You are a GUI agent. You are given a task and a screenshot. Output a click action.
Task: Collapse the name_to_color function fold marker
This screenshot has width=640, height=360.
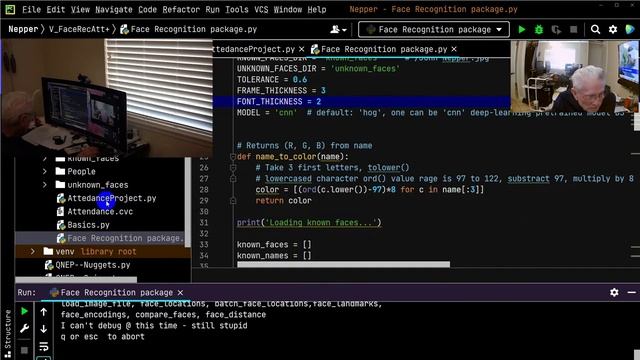(233, 157)
